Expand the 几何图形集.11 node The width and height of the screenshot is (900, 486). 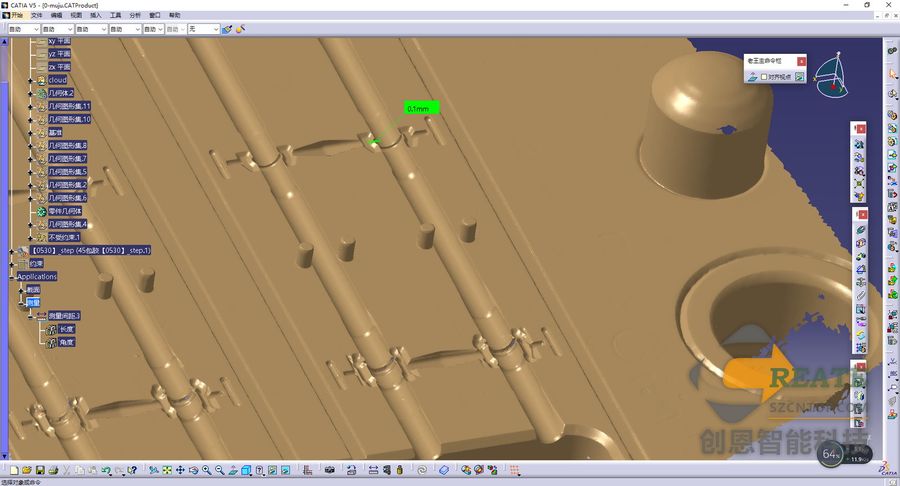coord(30,107)
